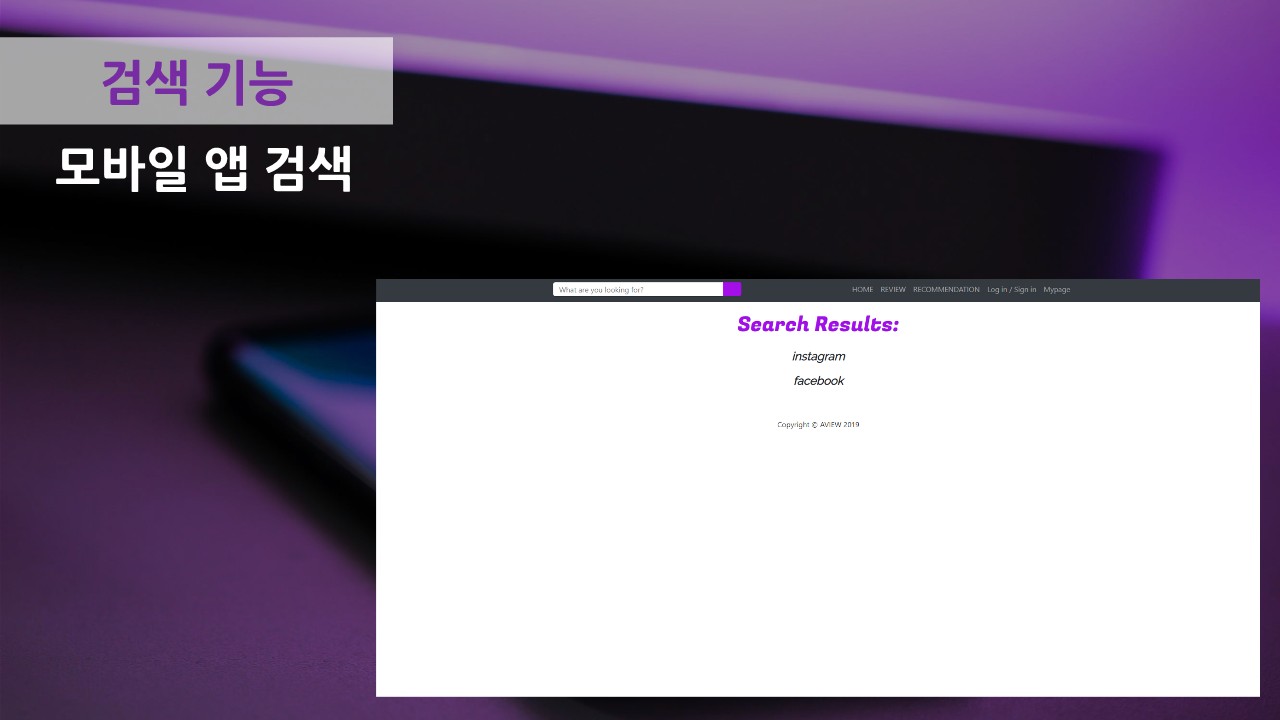This screenshot has width=1280, height=720.
Task: Select the Search Results heading
Action: pos(818,323)
